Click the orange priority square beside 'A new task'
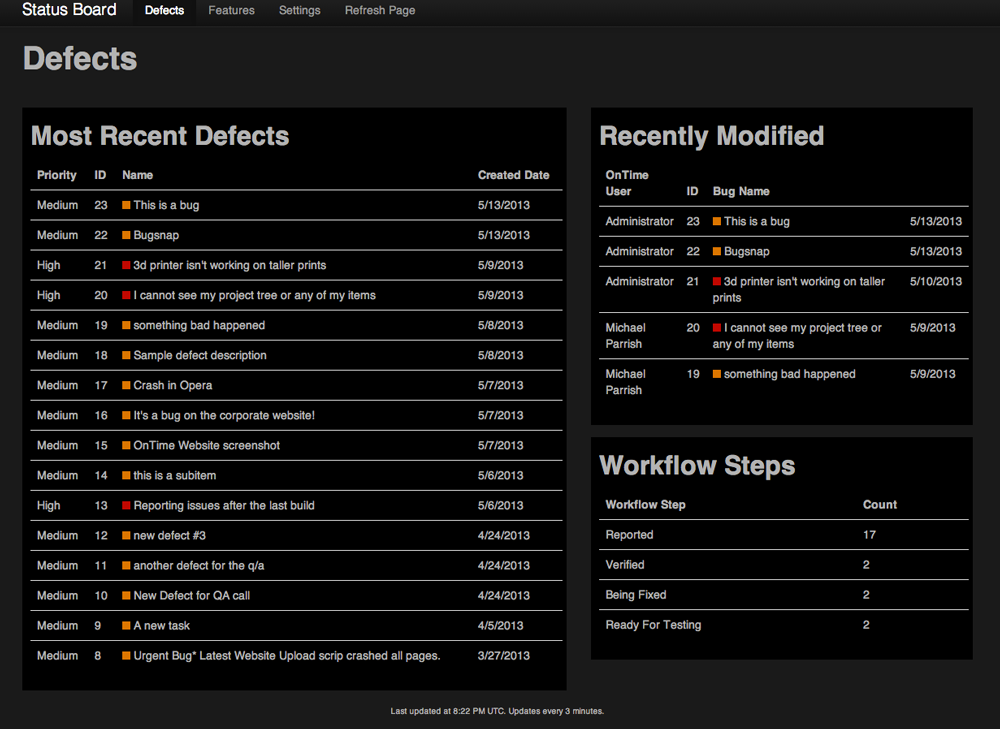This screenshot has width=1000, height=729. [126, 626]
